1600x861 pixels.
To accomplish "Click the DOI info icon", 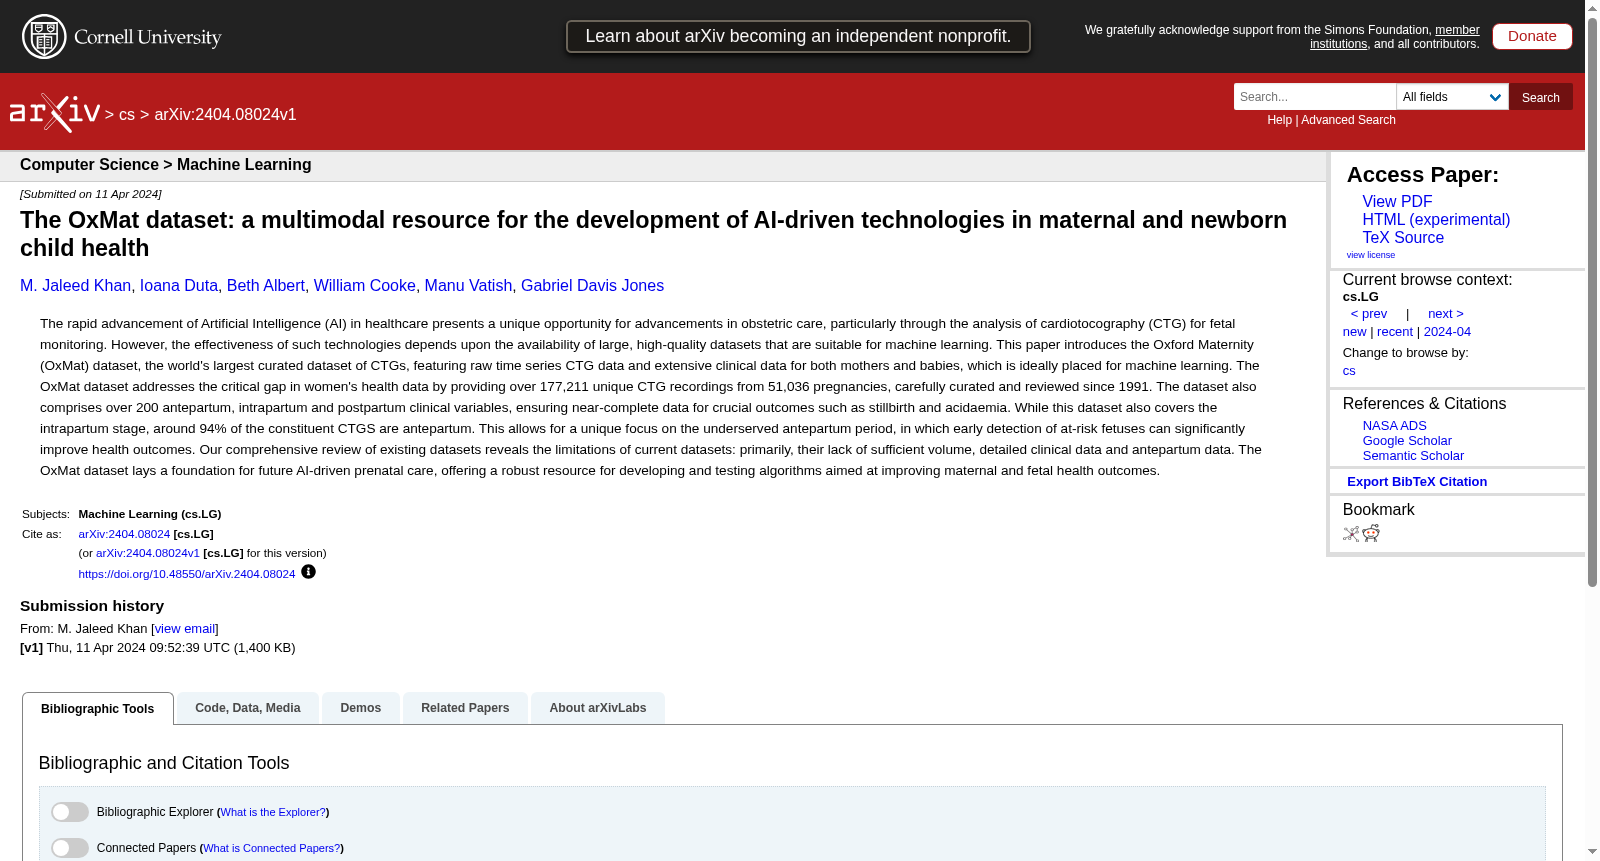I will pos(308,572).
